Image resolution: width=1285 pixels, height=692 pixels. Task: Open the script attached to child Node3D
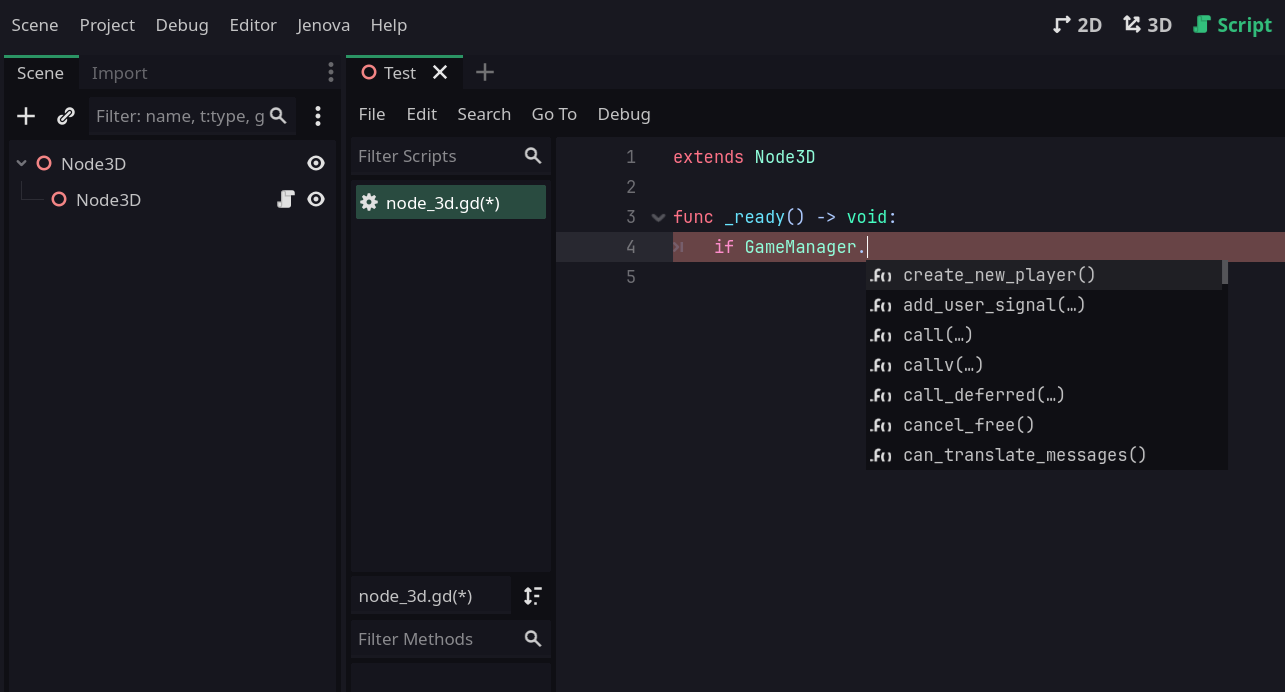coord(286,199)
